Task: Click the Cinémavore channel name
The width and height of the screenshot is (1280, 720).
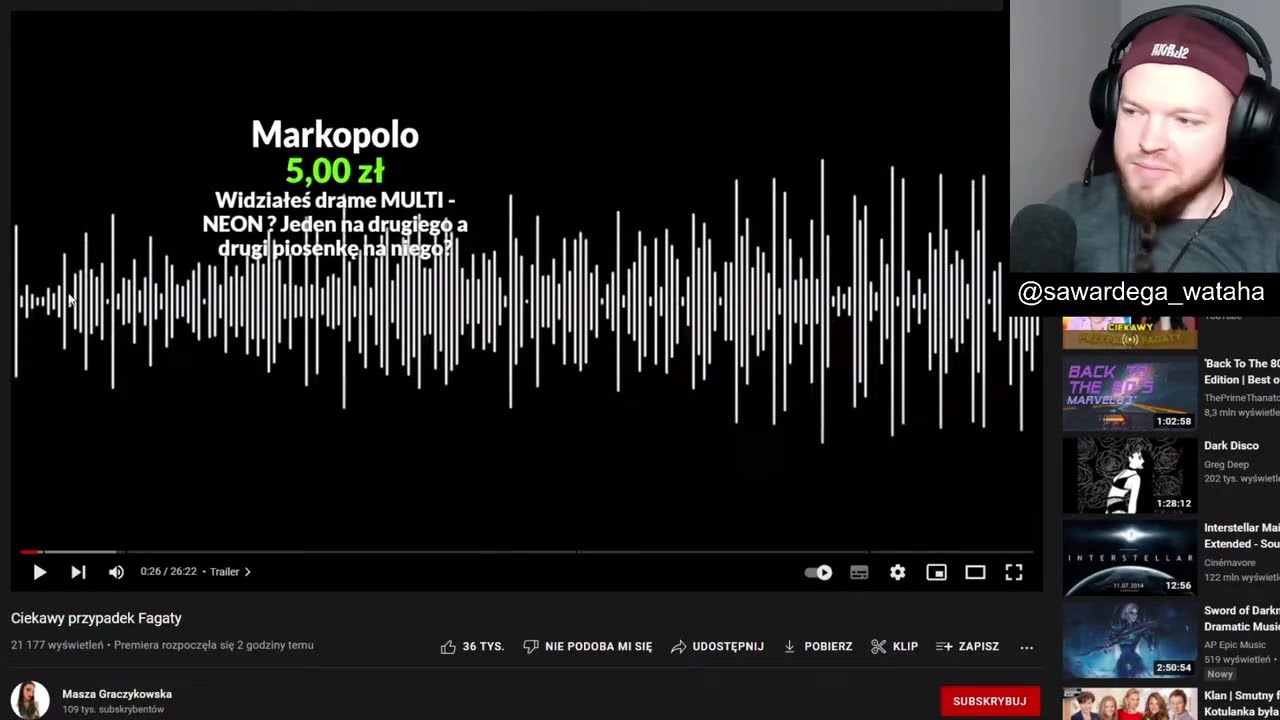Action: click(1229, 562)
